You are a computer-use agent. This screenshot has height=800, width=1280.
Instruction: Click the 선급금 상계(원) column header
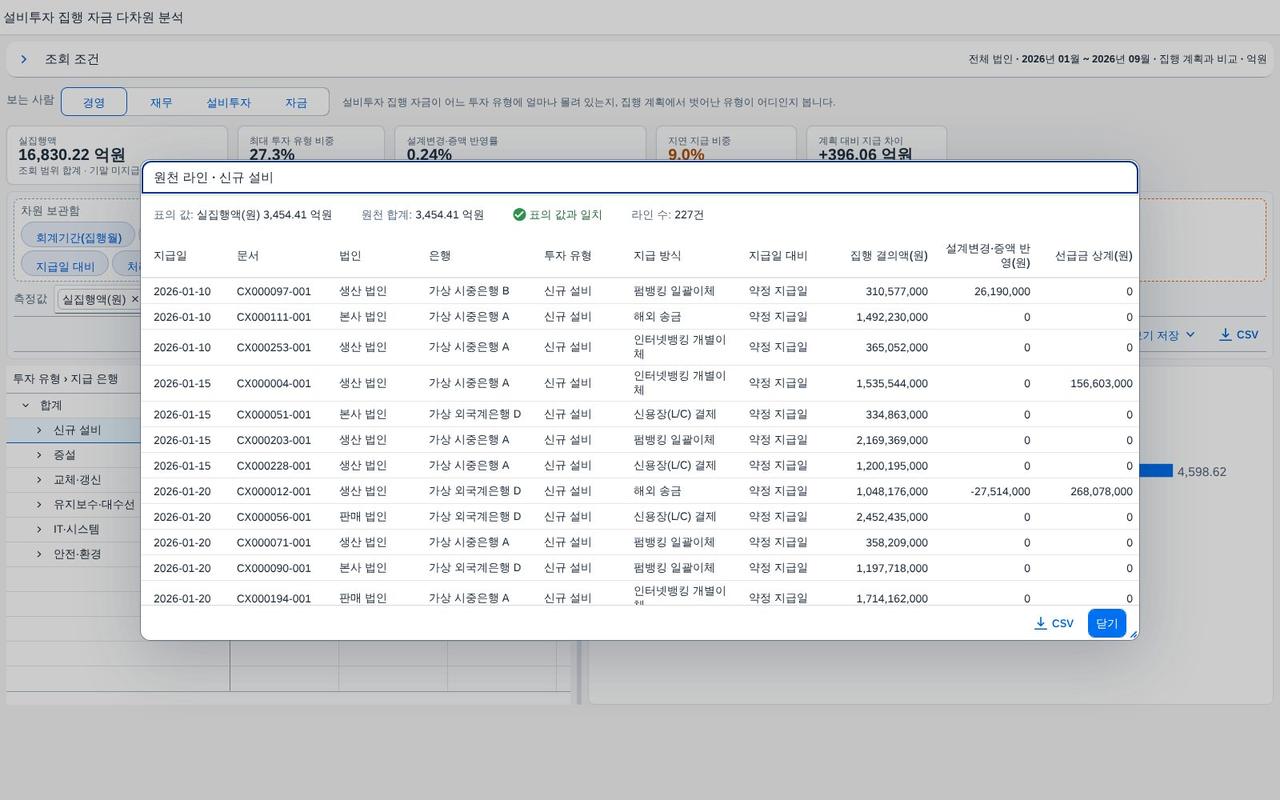coord(1094,256)
